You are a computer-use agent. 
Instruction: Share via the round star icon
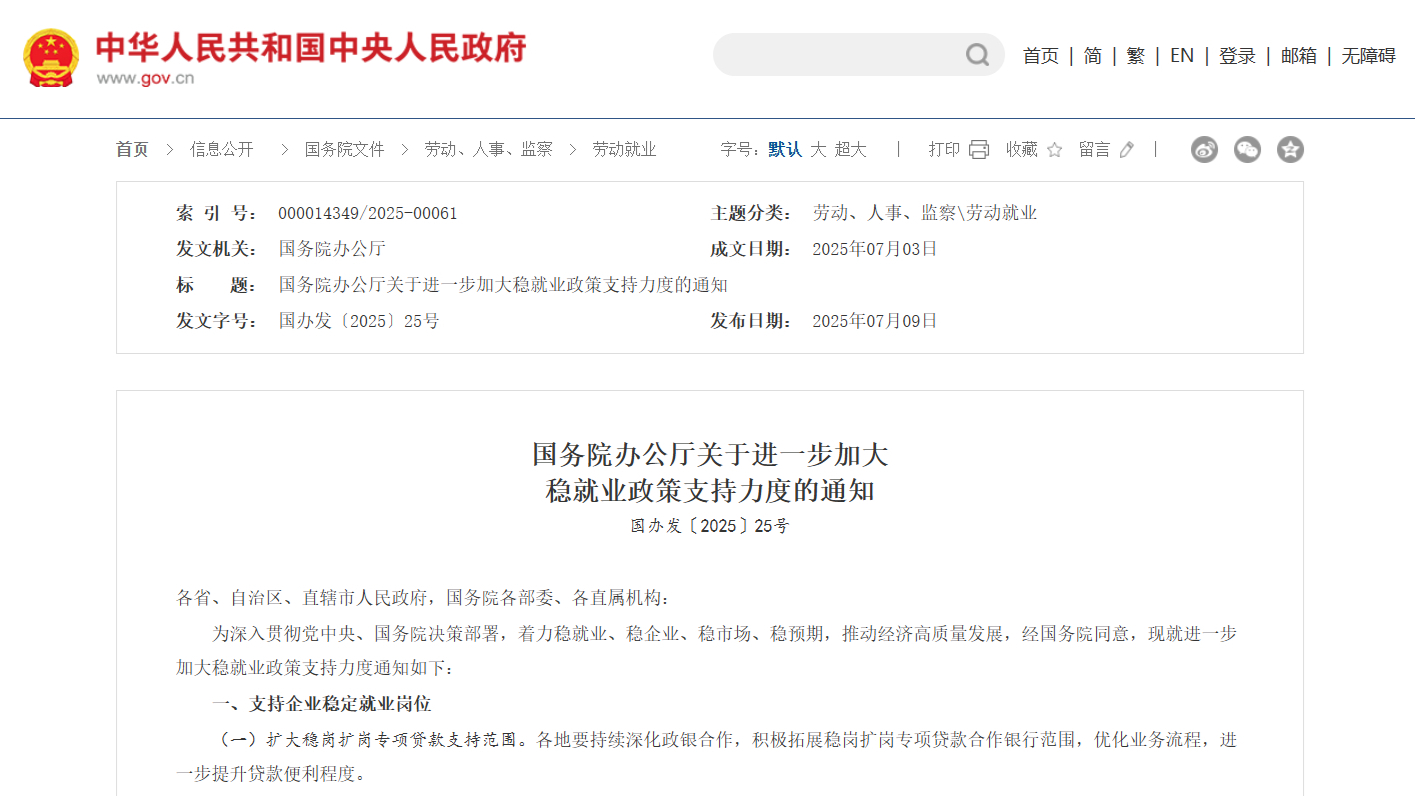point(1290,150)
